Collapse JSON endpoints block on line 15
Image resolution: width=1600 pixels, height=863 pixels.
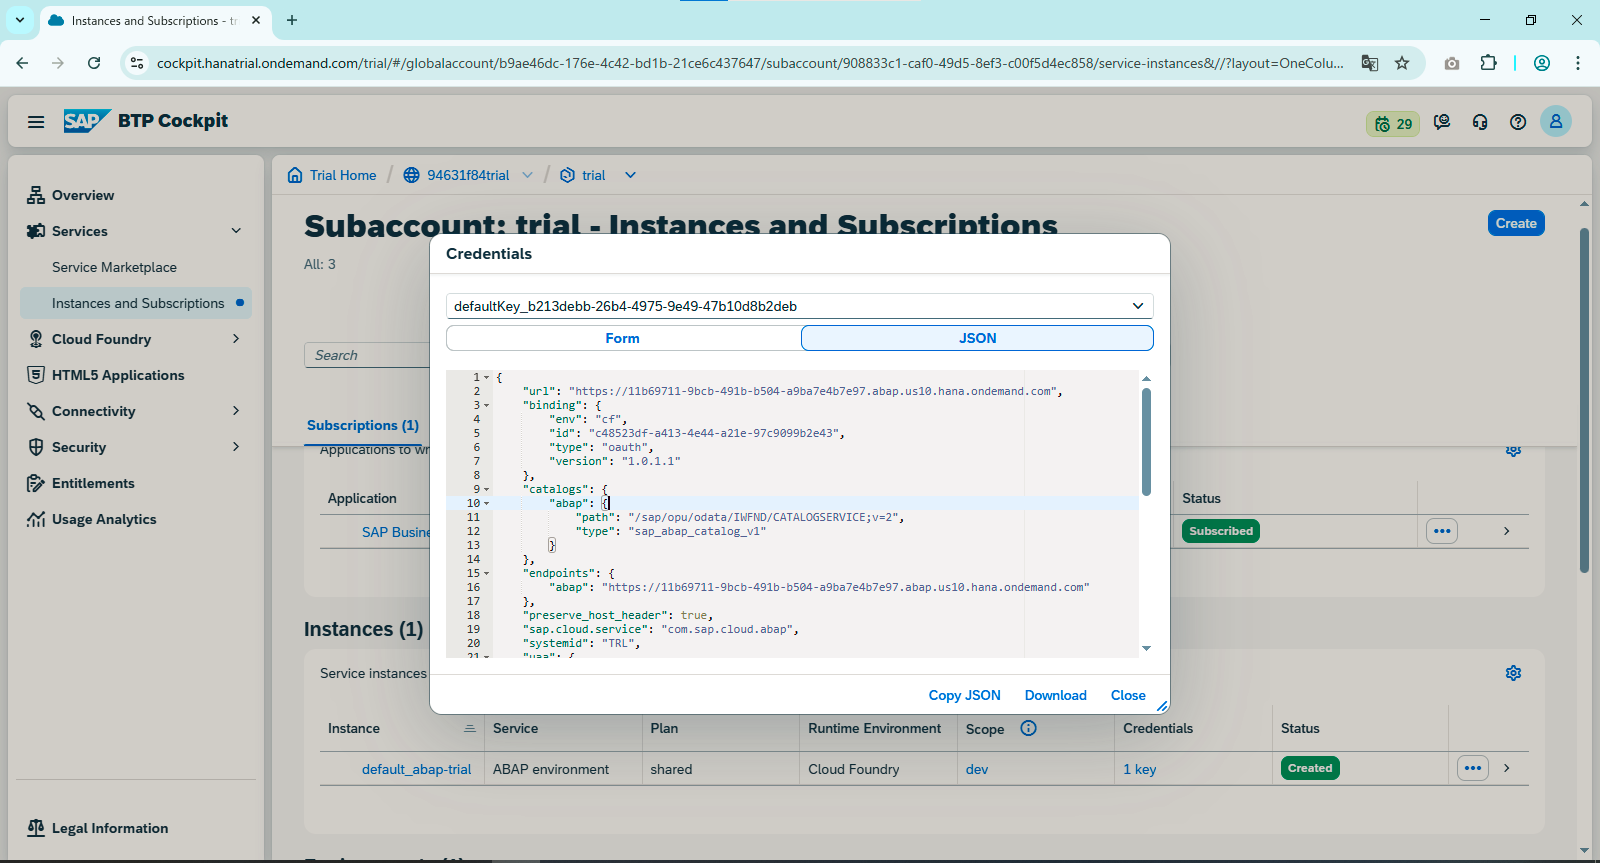(487, 574)
